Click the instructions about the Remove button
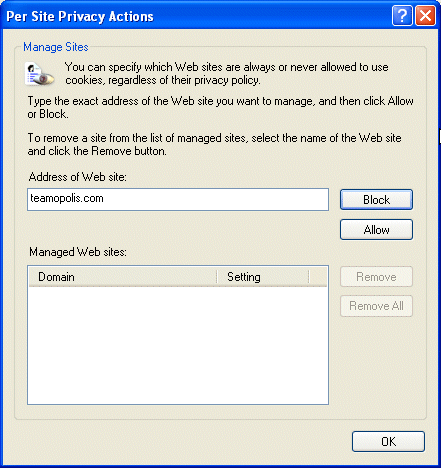 214,144
